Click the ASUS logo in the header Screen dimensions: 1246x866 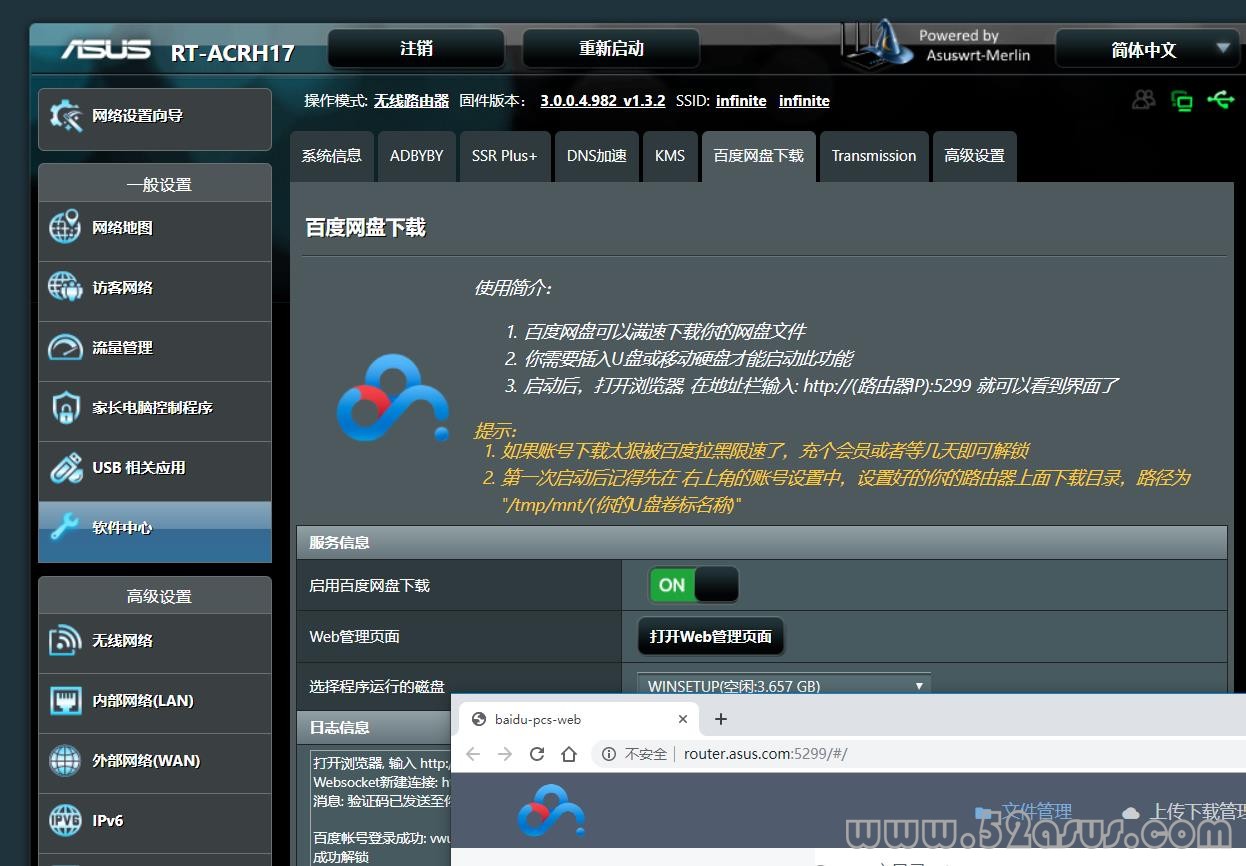point(106,50)
